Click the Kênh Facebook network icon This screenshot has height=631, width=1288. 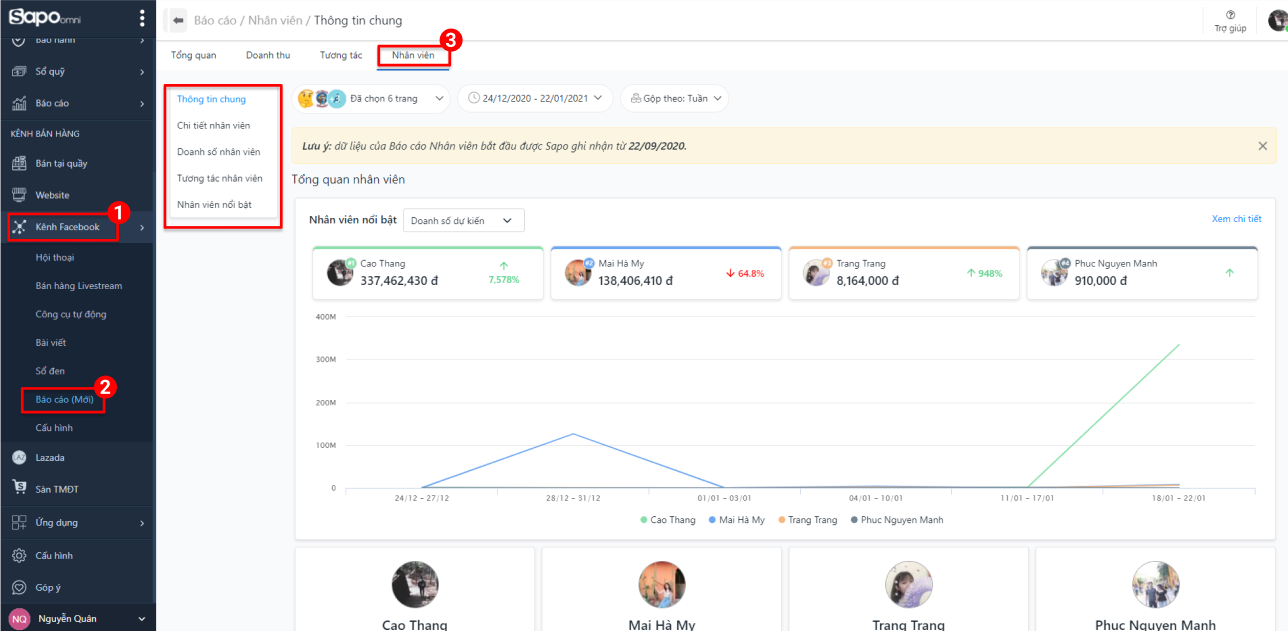(x=19, y=227)
